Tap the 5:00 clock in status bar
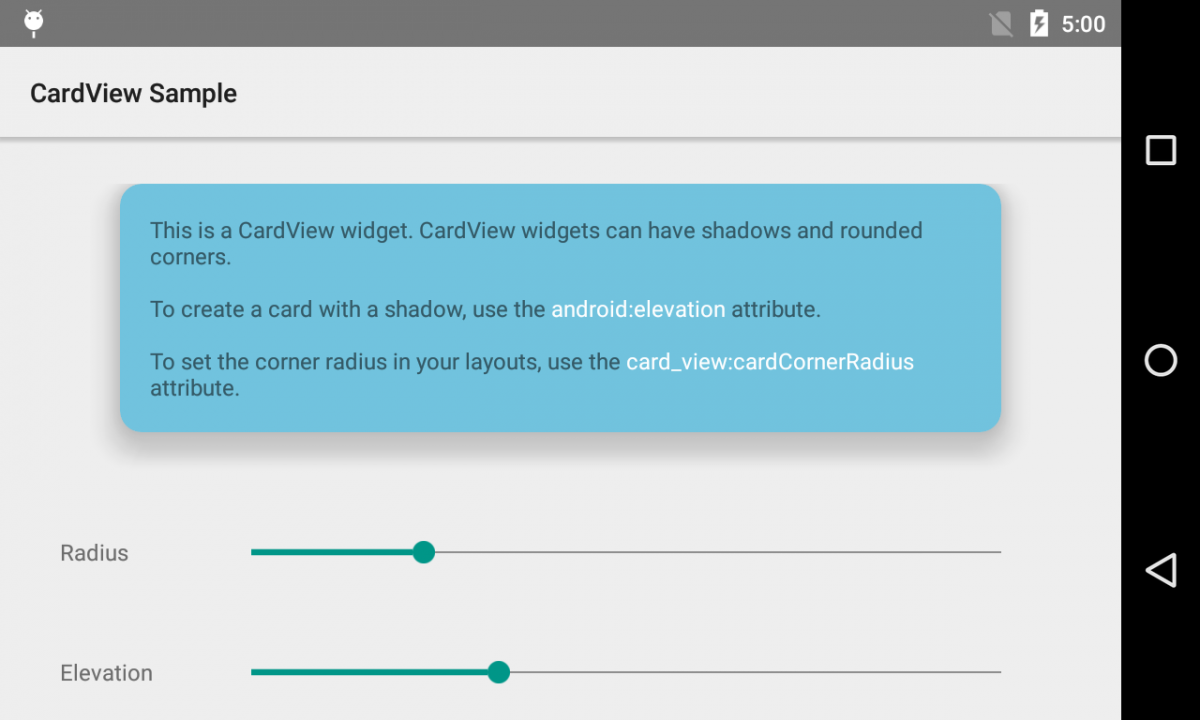Viewport: 1200px width, 720px height. [x=1083, y=24]
